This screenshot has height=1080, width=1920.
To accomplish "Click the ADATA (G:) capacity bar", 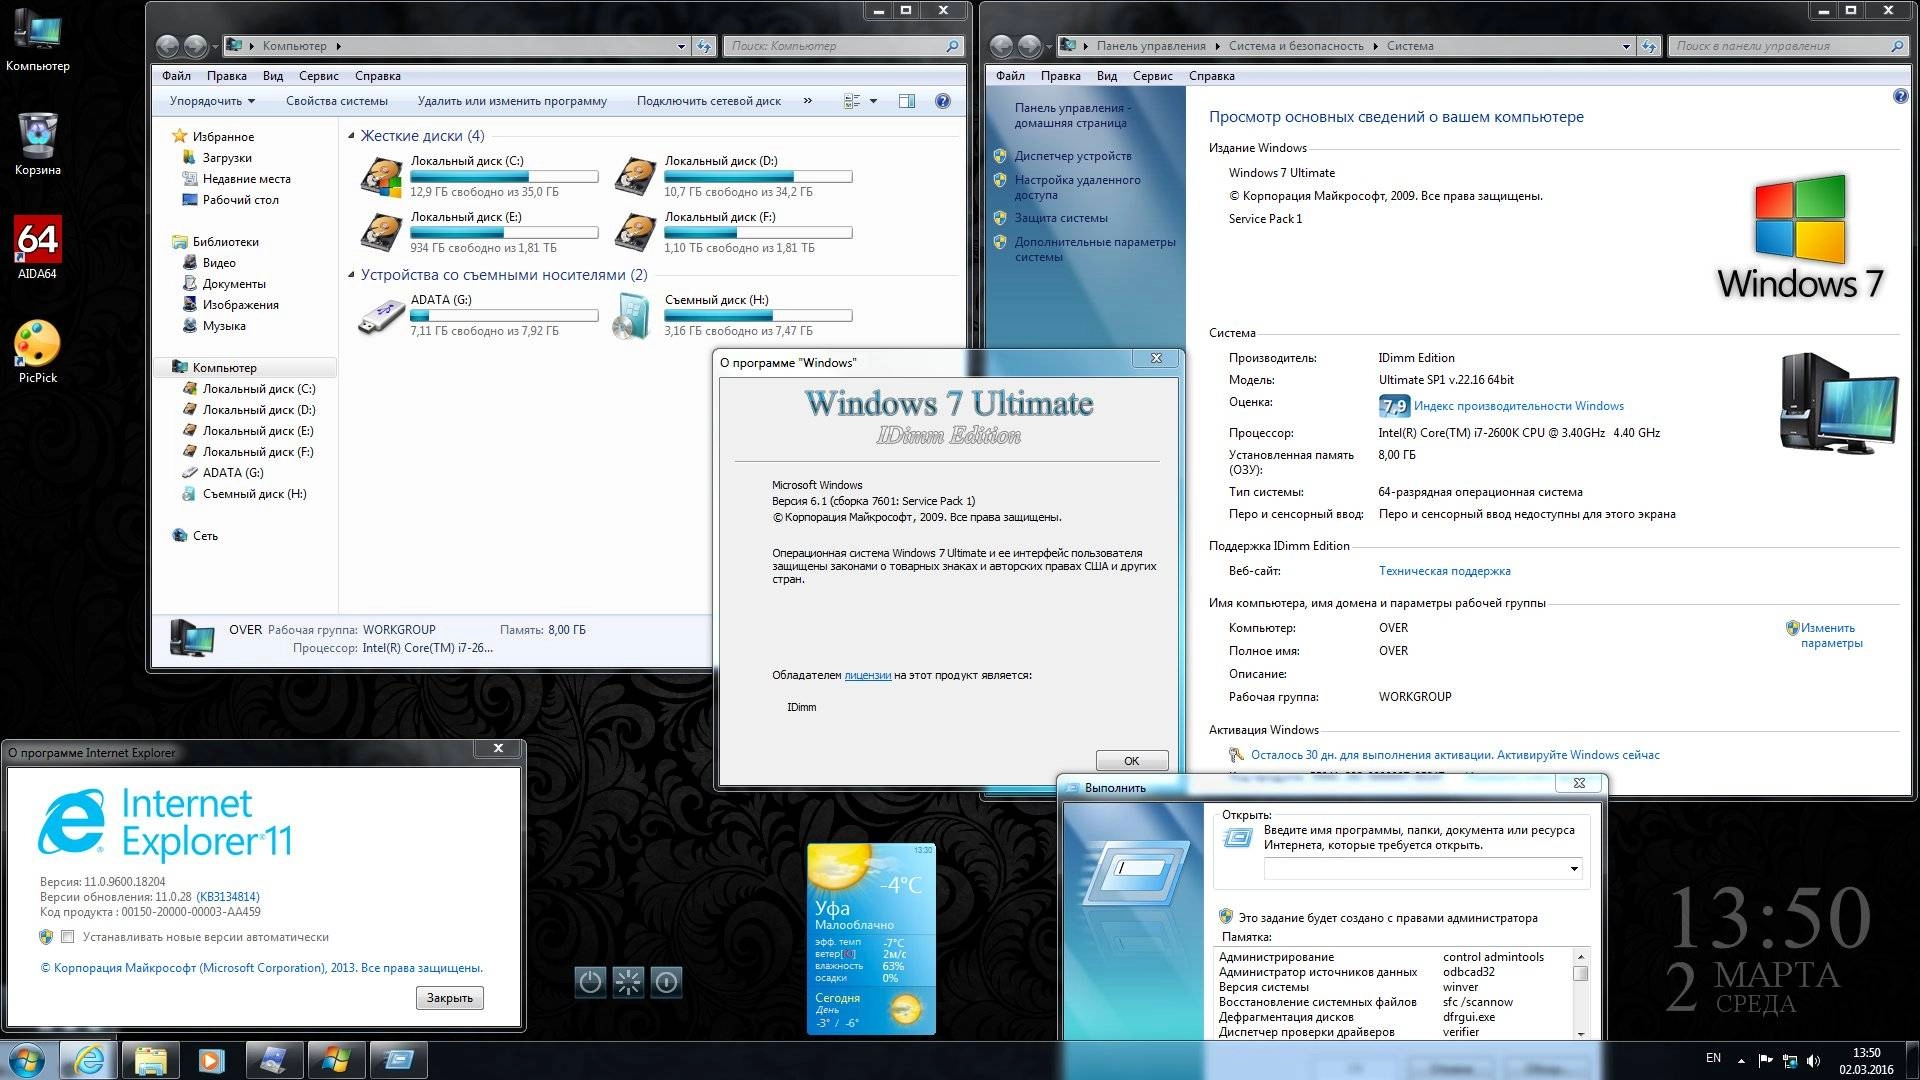I will tap(504, 315).
